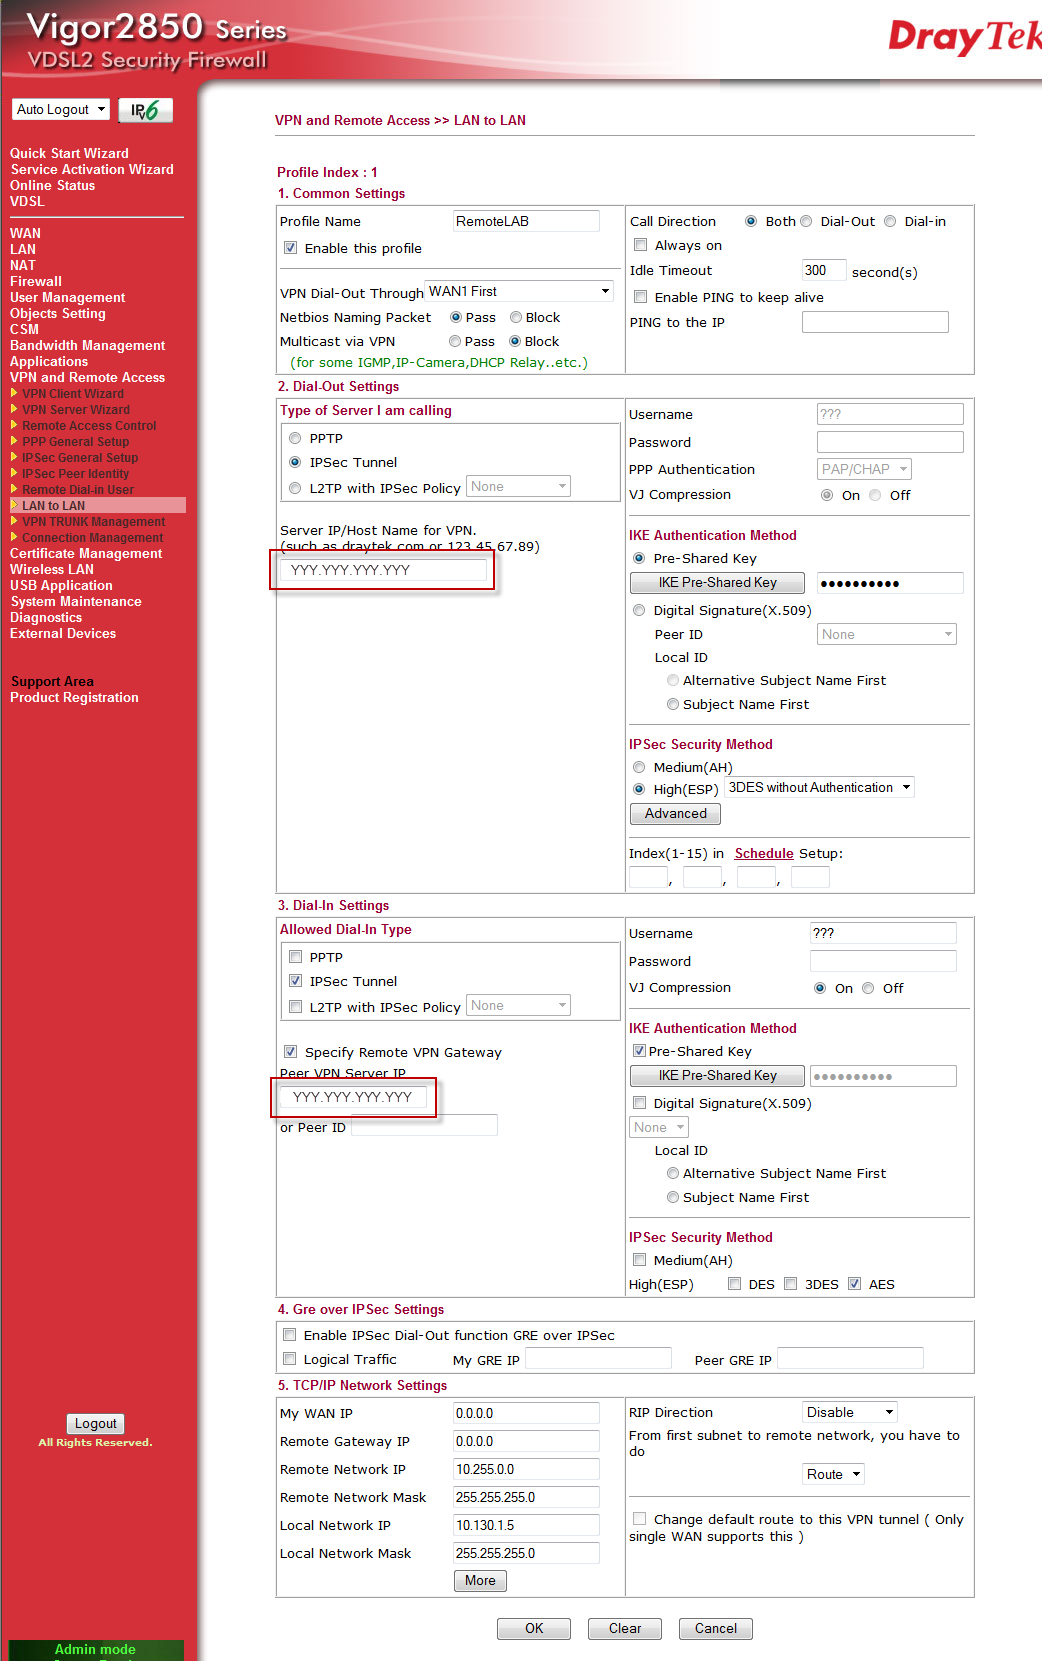This screenshot has width=1042, height=1661.
Task: Open Bandwidth Management menu
Action: [x=87, y=345]
